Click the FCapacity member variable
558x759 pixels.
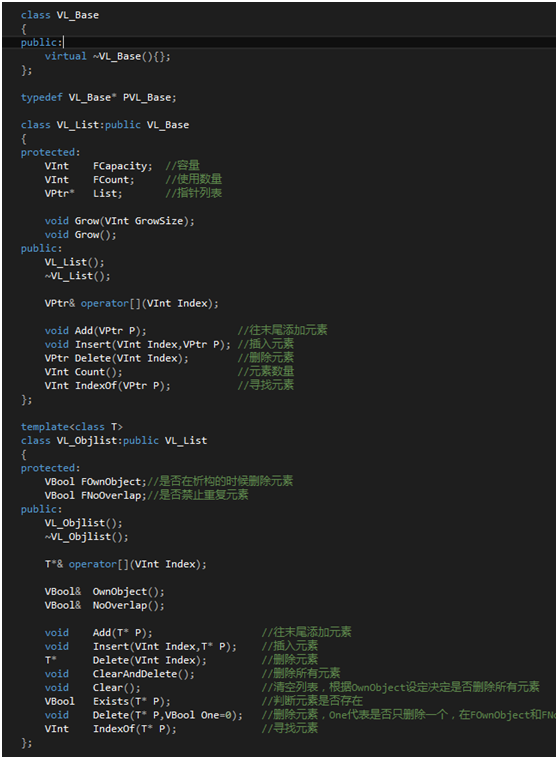click(x=122, y=166)
